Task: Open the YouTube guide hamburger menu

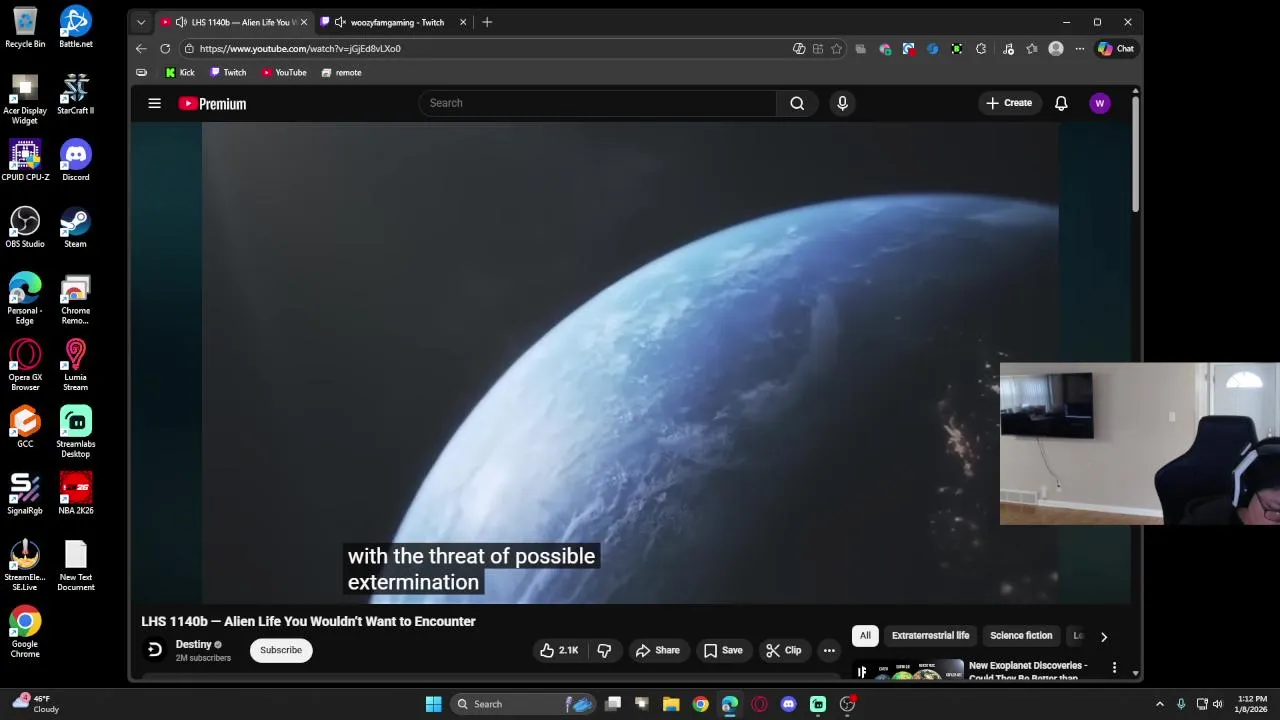Action: click(154, 103)
